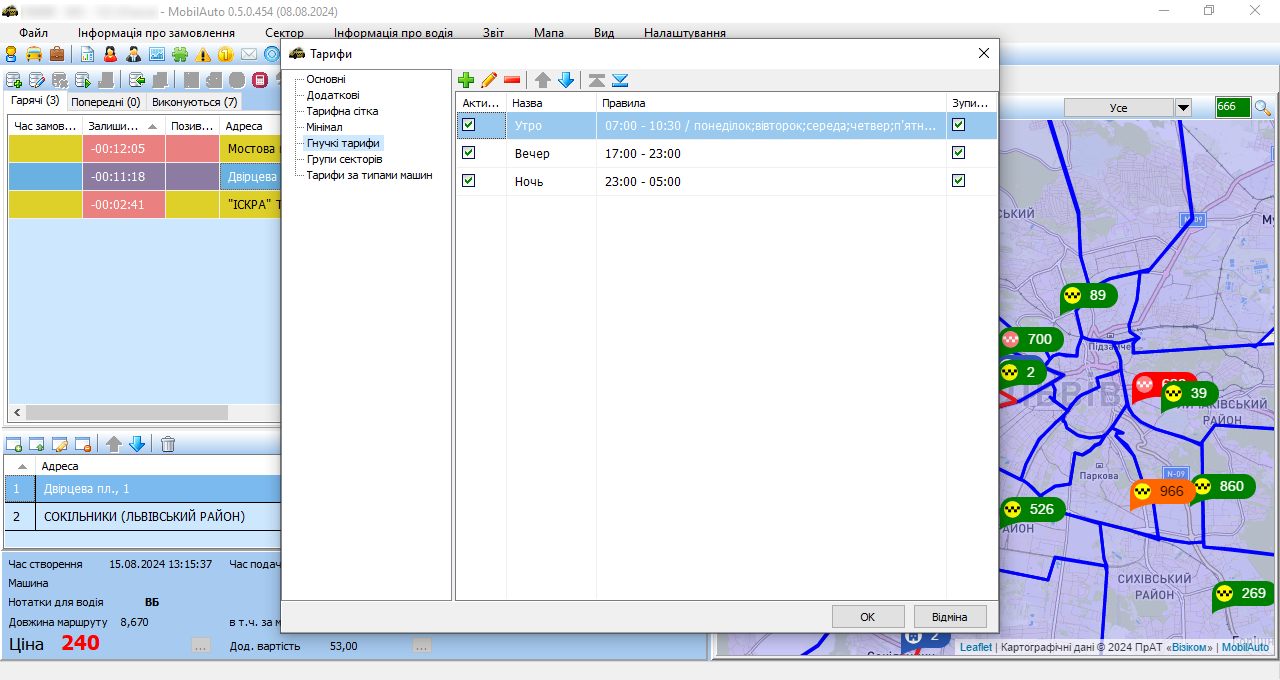
Task: Click the magnifier search icon above map
Action: point(1263,108)
